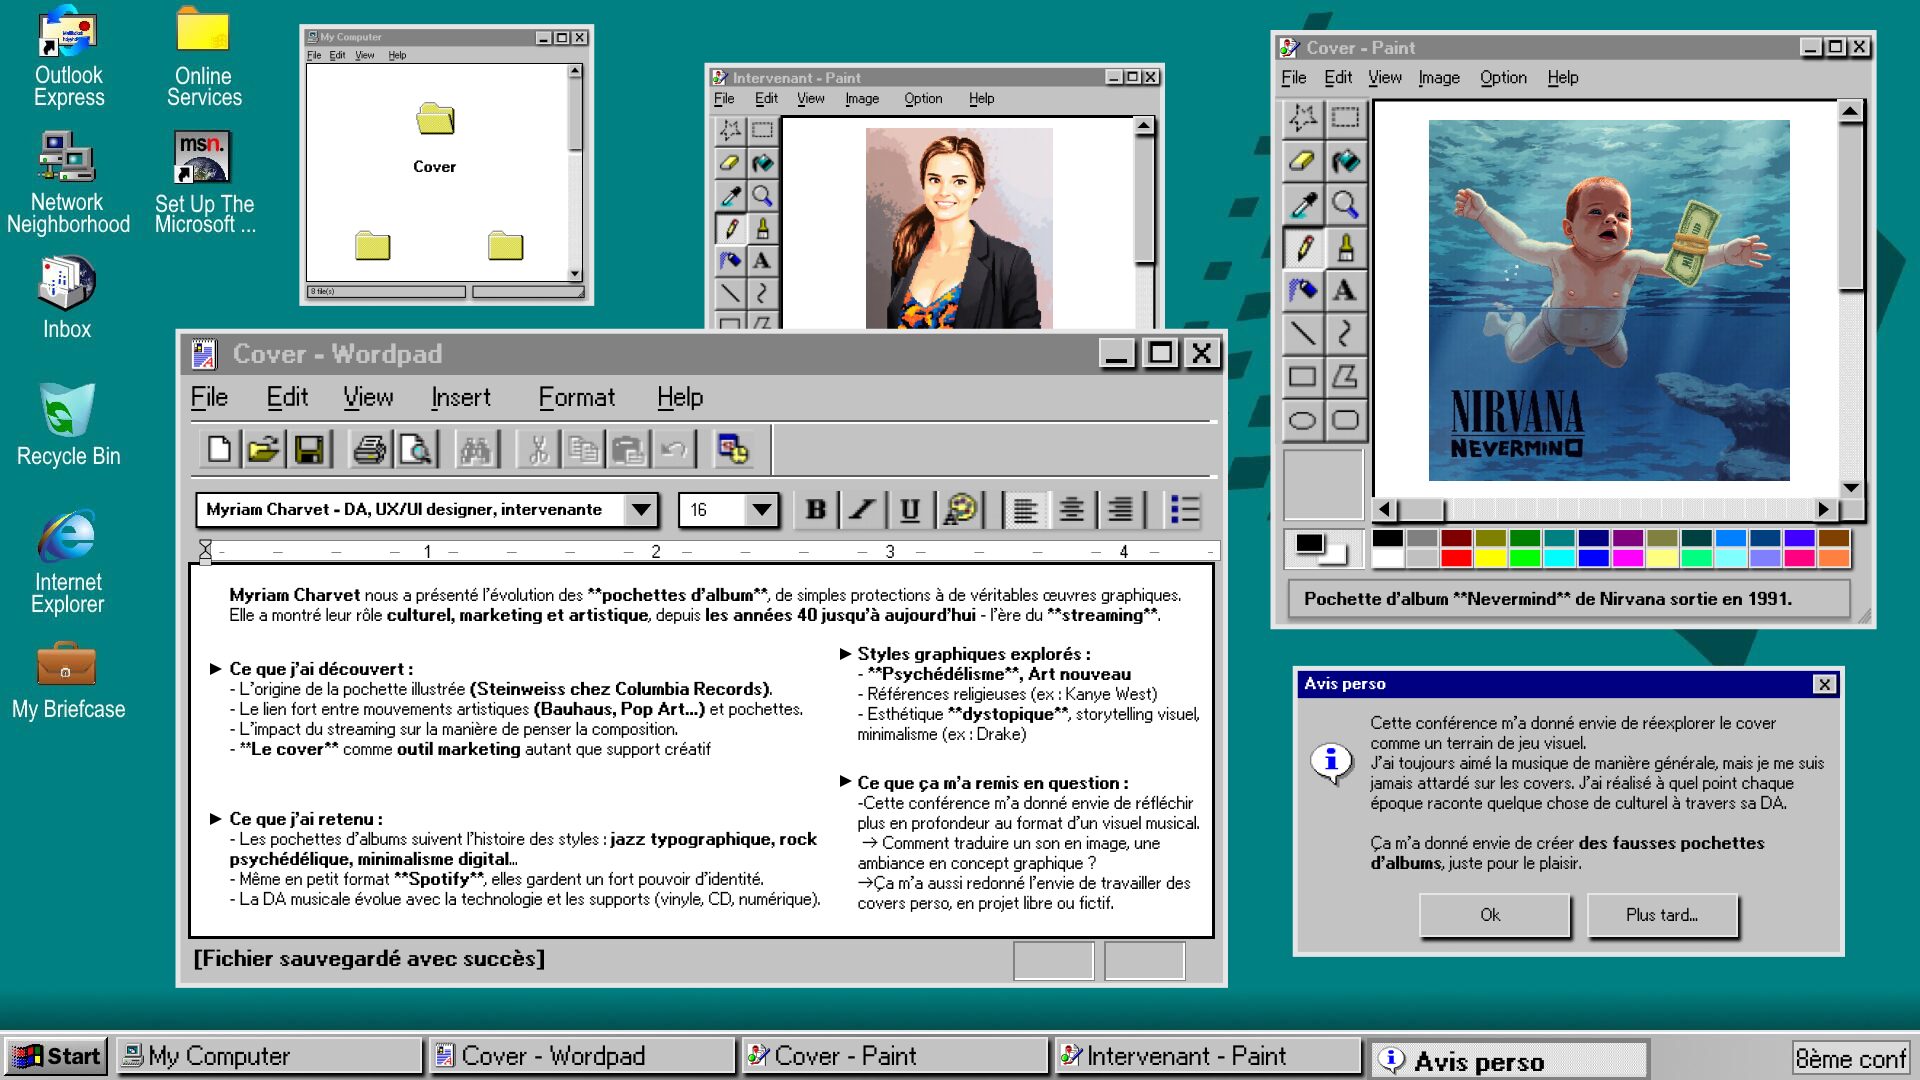Open the Insert menu in Wordpad

tap(461, 397)
